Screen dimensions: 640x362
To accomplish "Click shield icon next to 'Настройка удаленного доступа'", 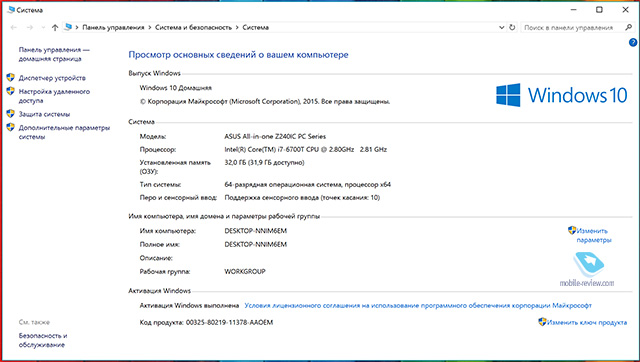I will click(11, 91).
